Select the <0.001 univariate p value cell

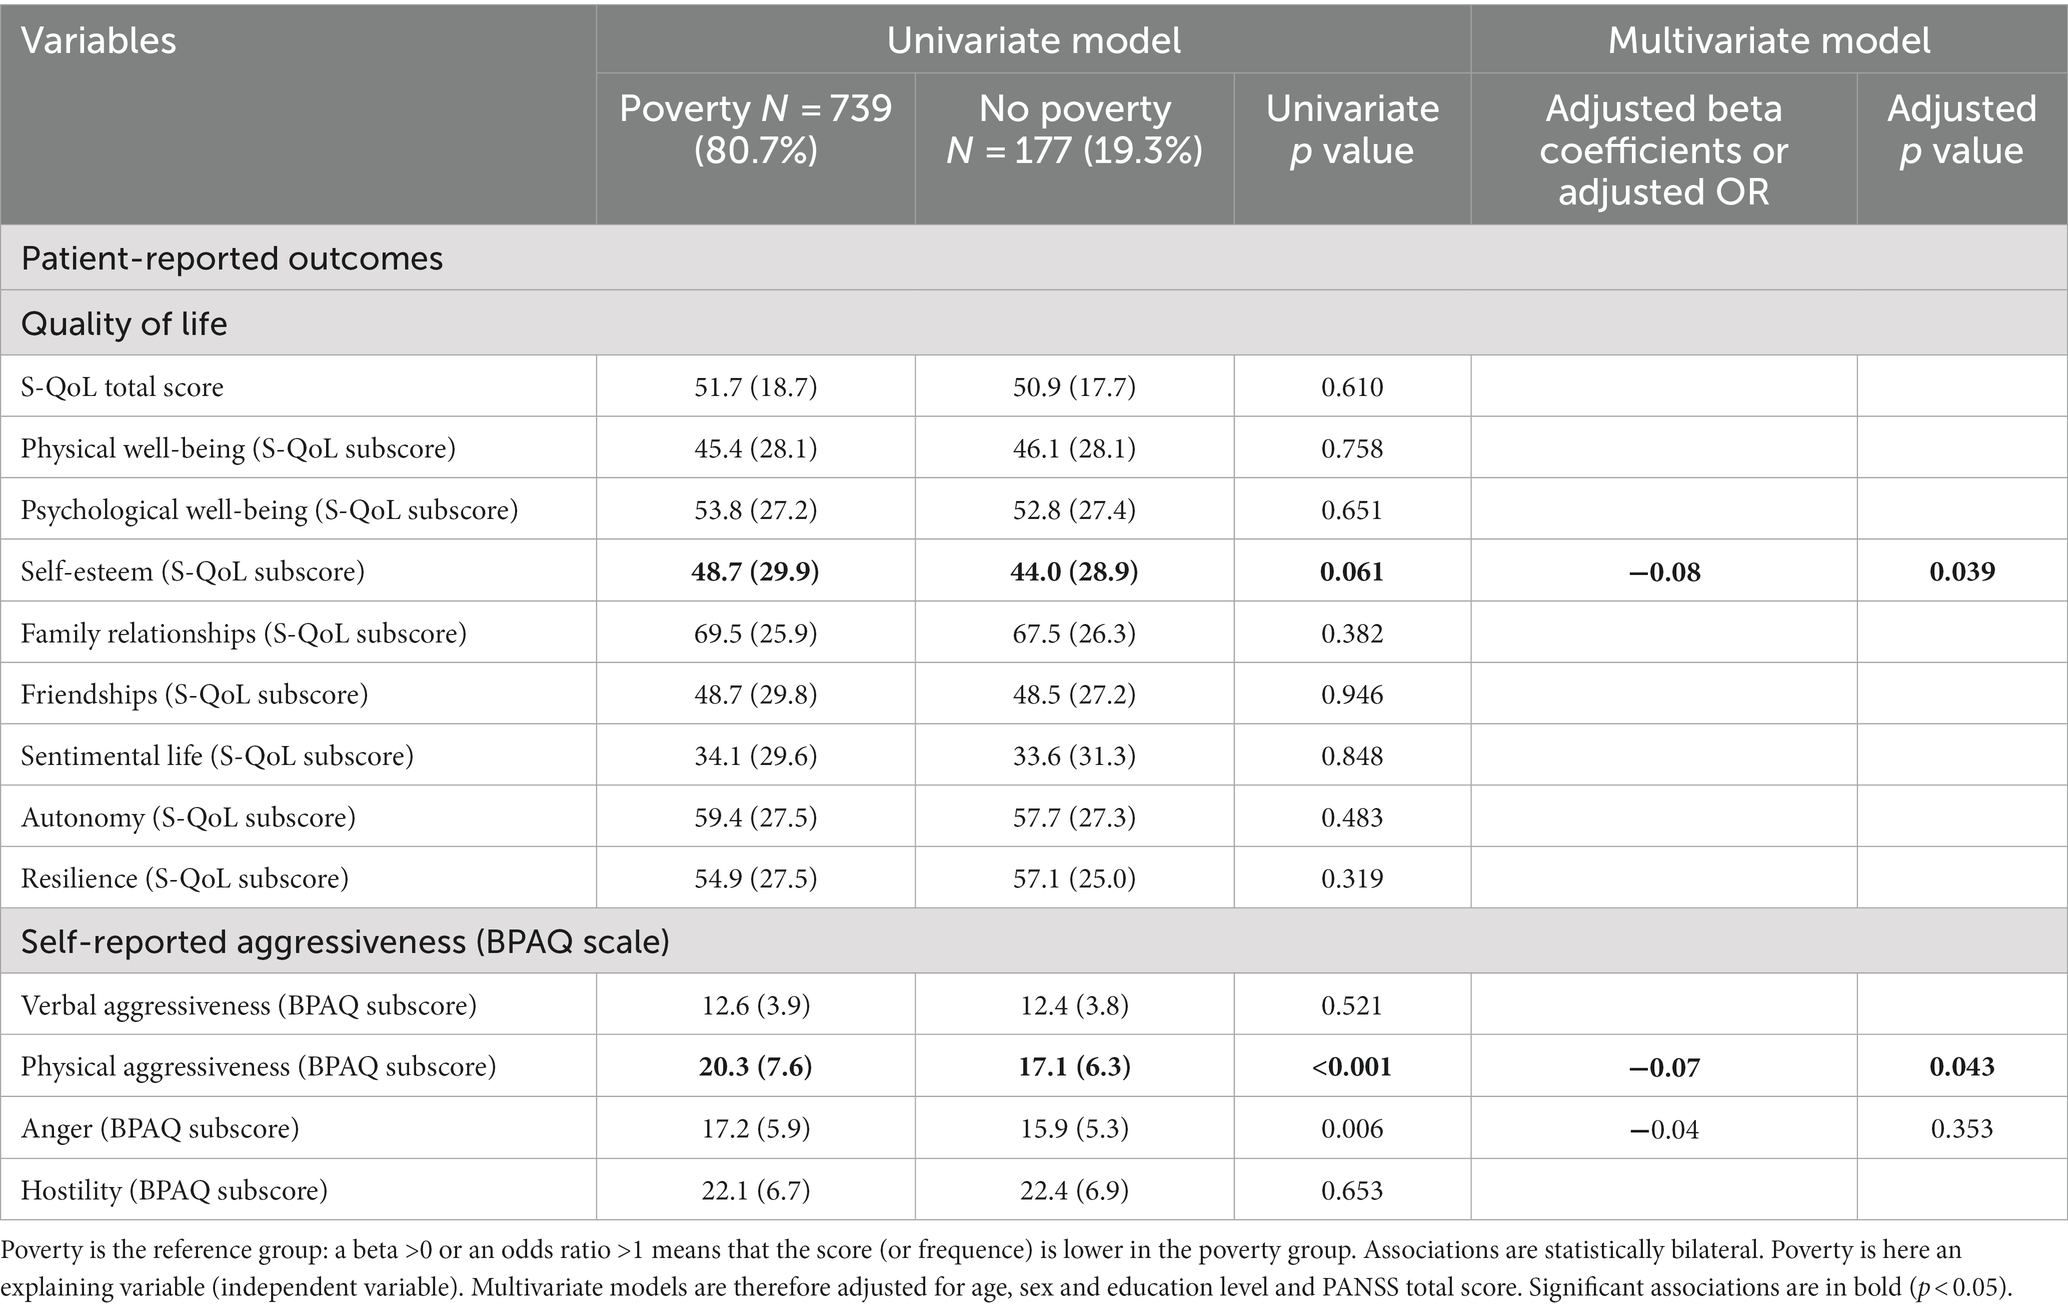tap(1352, 1066)
